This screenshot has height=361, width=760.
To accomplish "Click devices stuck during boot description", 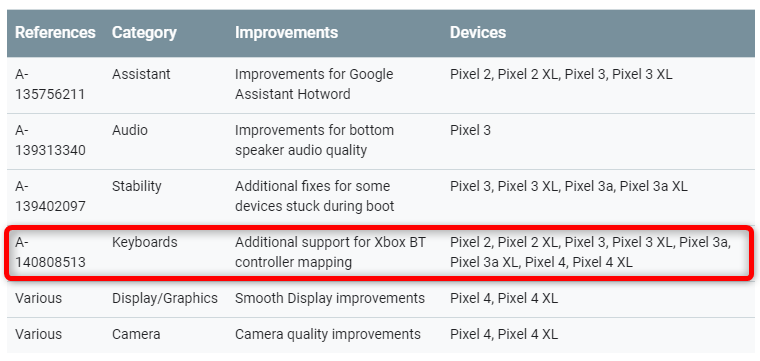I will point(315,196).
